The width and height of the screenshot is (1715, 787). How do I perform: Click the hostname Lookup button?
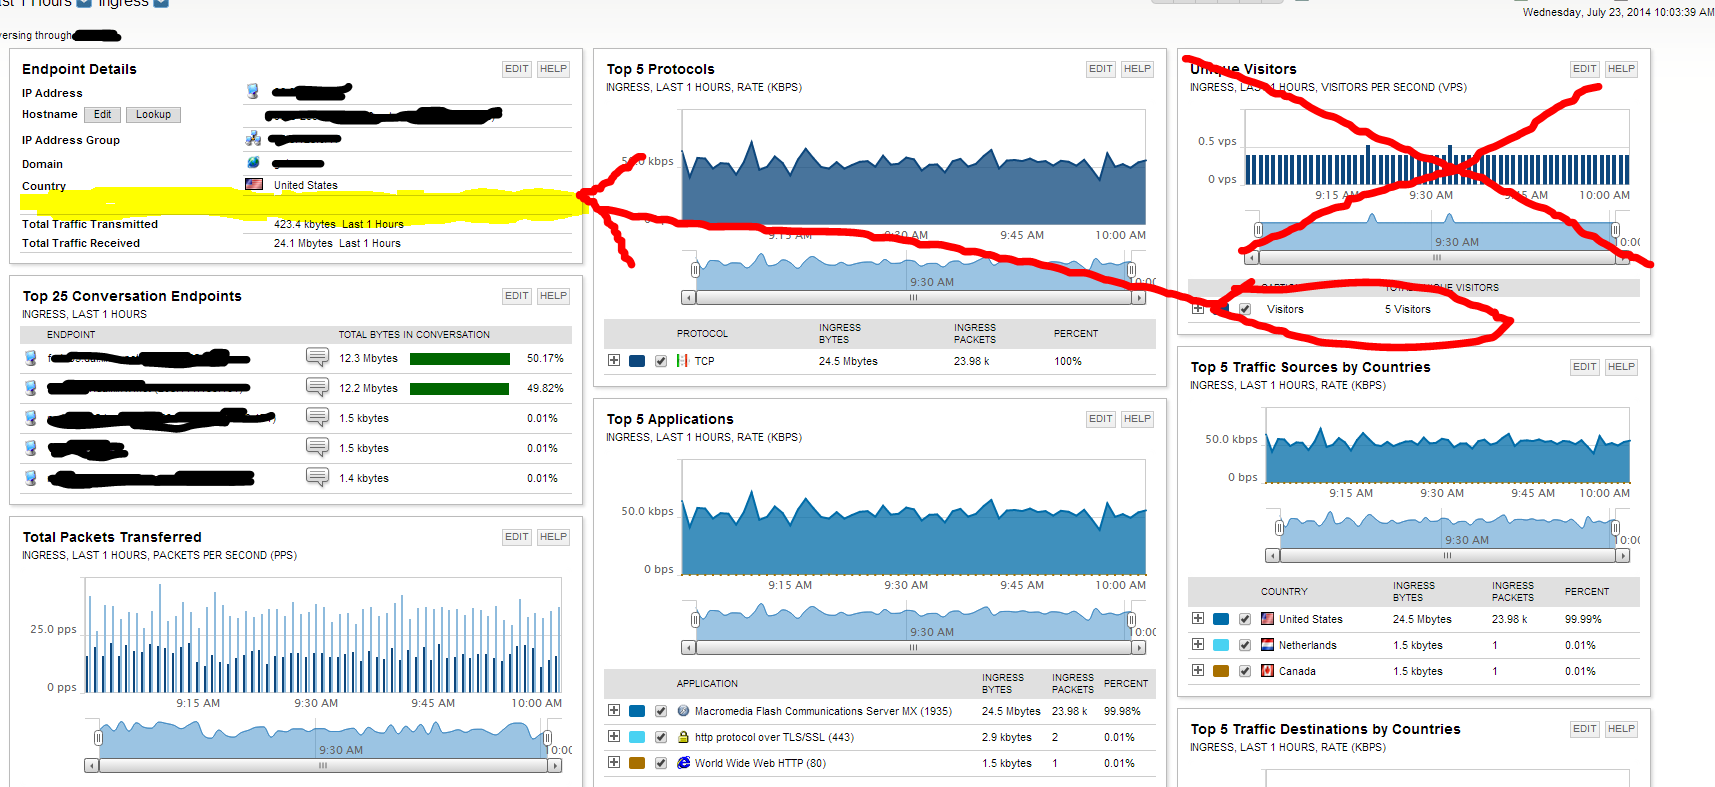tap(154, 115)
